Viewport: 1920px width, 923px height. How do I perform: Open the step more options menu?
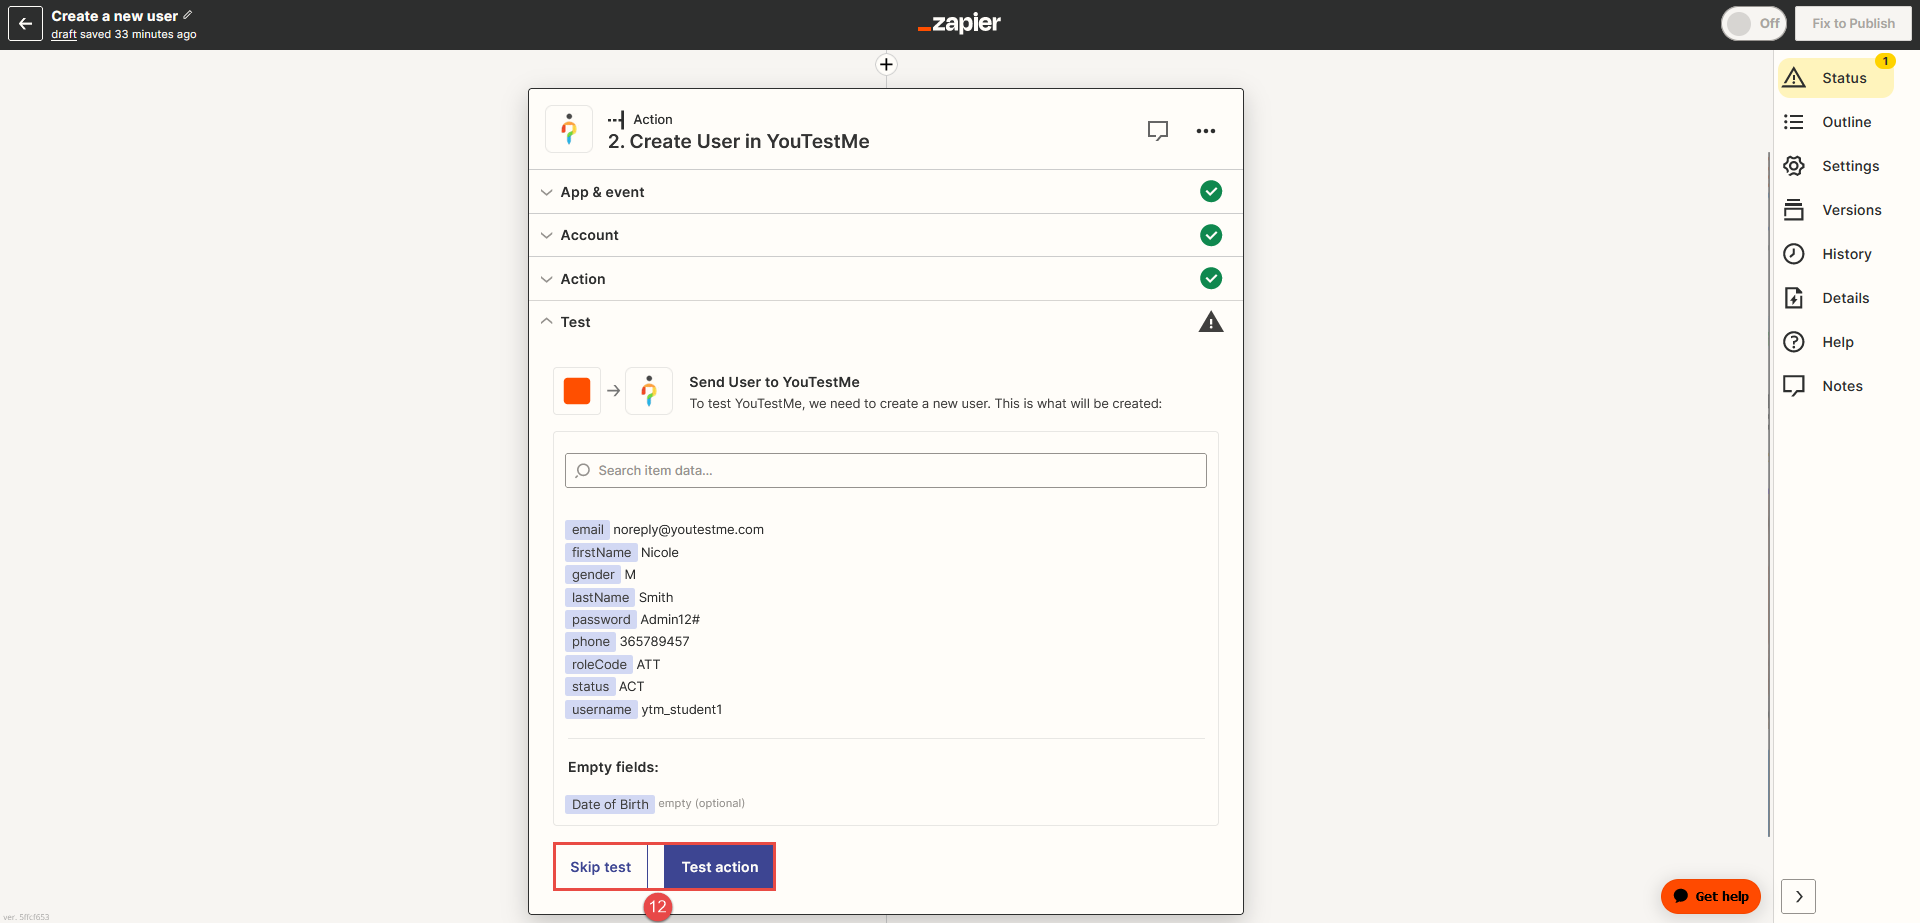(1206, 131)
